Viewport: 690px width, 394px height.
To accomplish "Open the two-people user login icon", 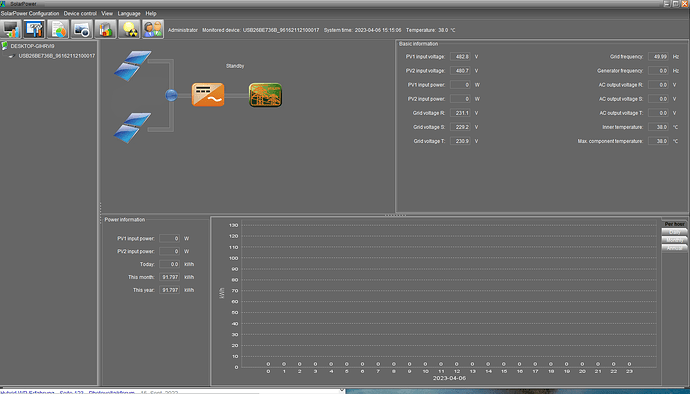I will tap(153, 29).
